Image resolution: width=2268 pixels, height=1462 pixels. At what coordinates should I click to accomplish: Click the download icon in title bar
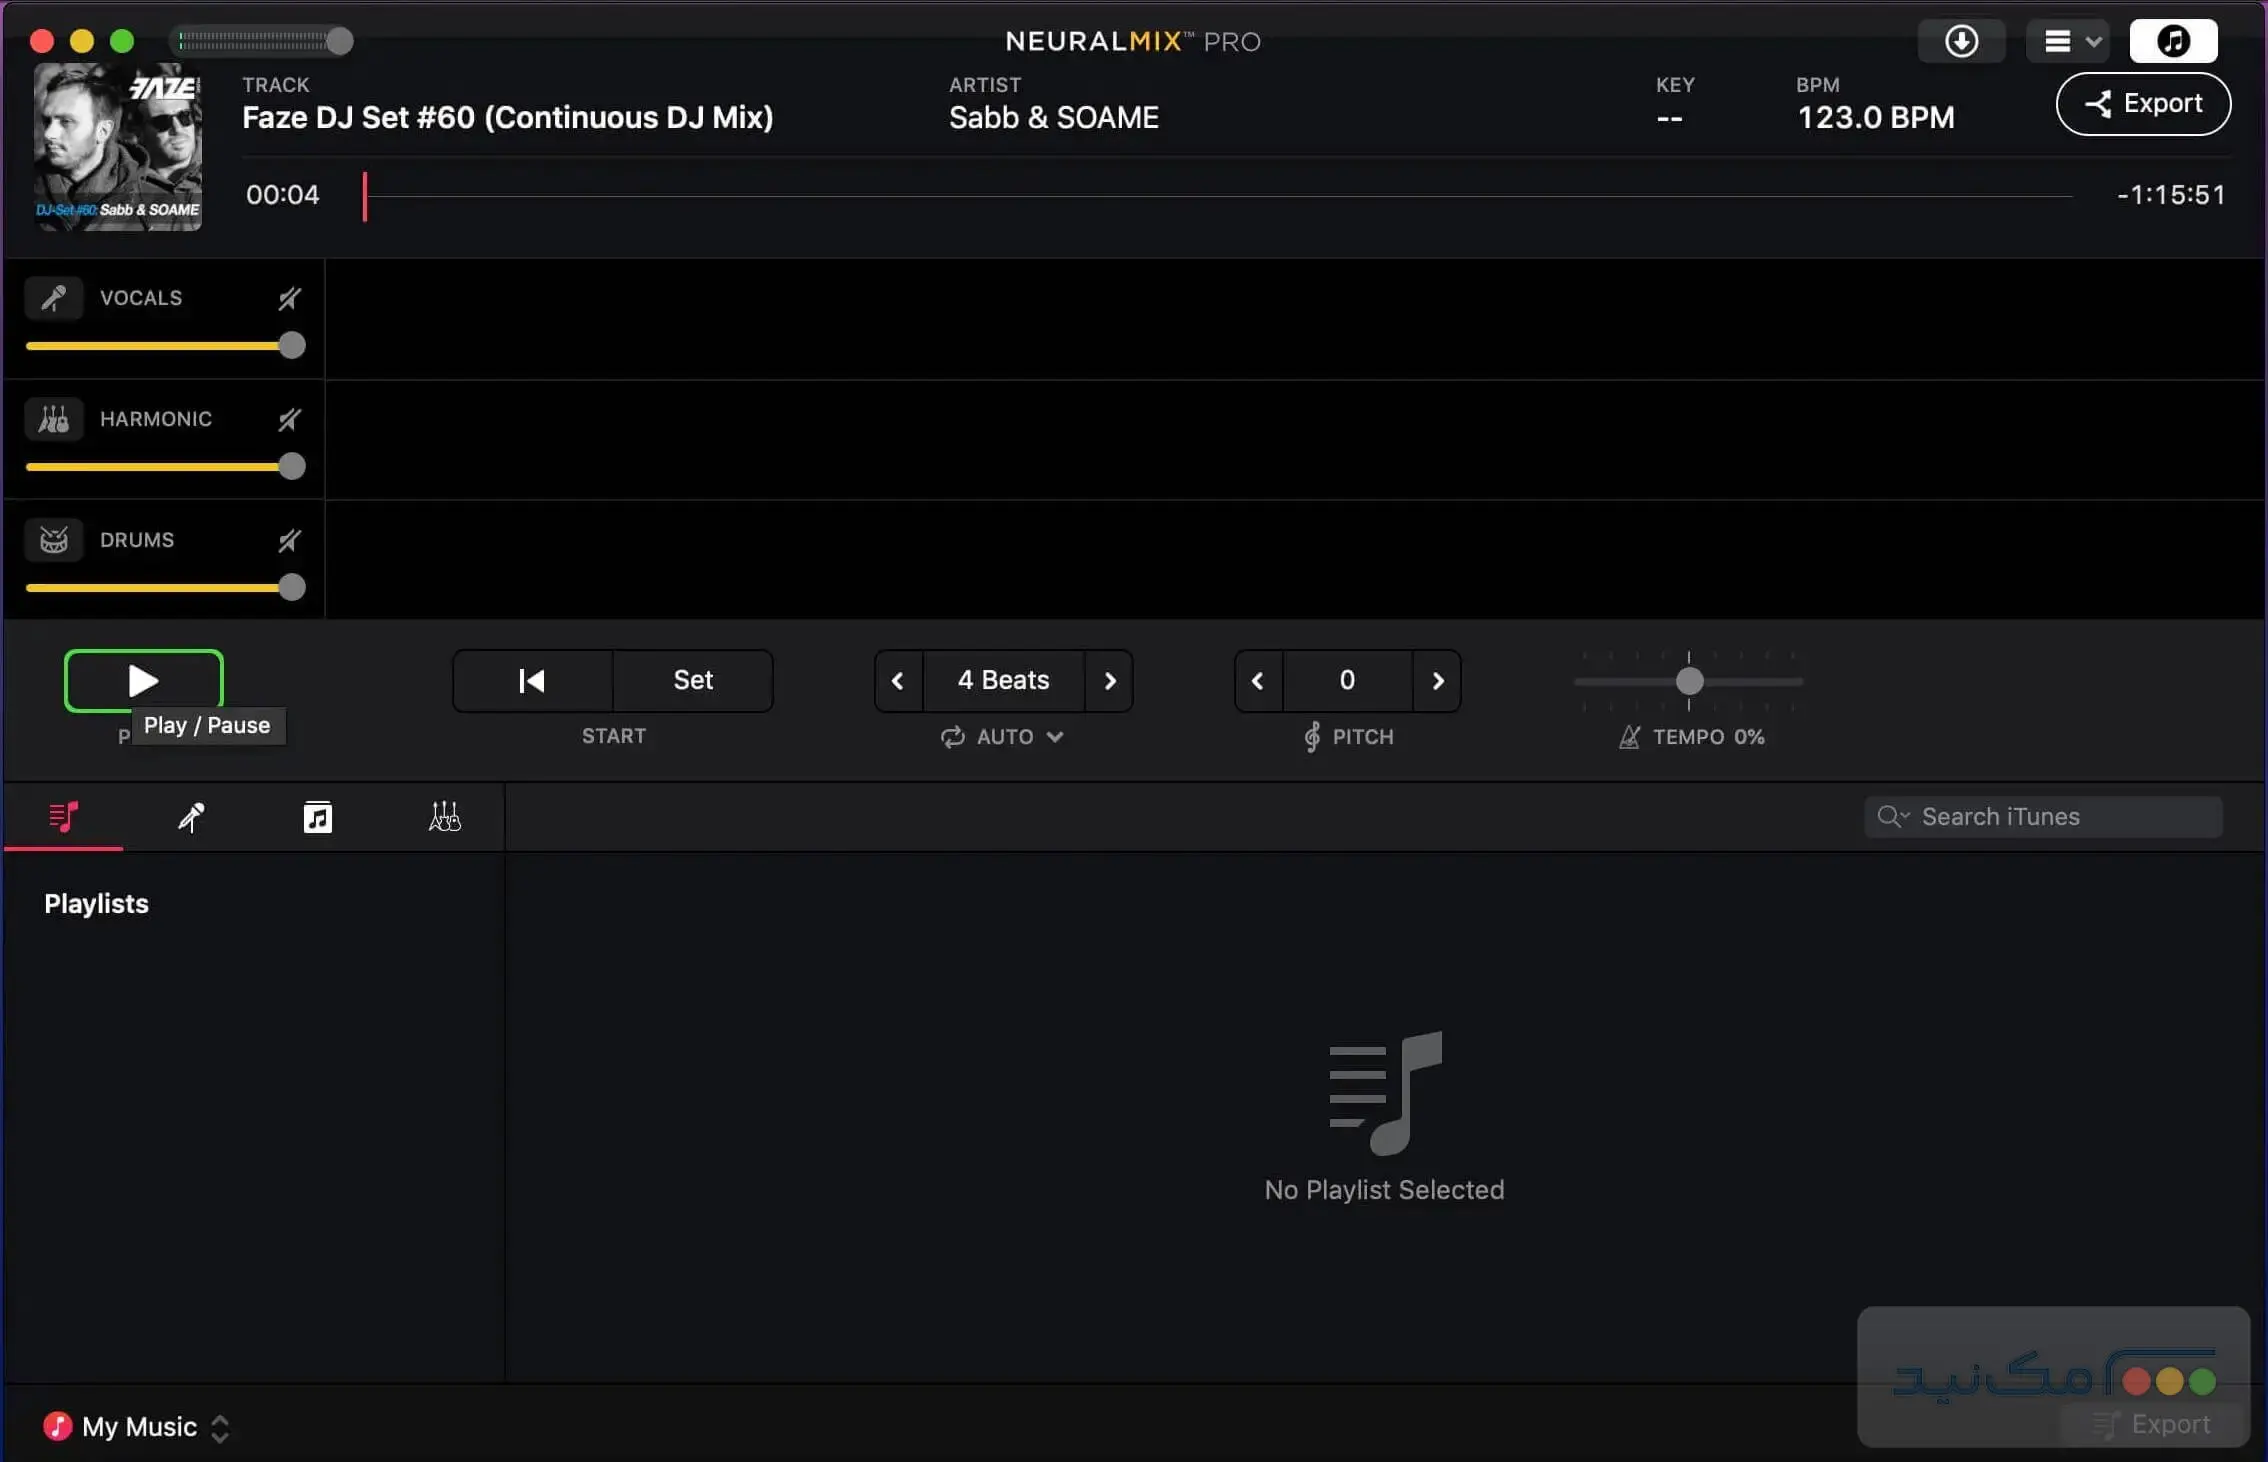point(1961,41)
